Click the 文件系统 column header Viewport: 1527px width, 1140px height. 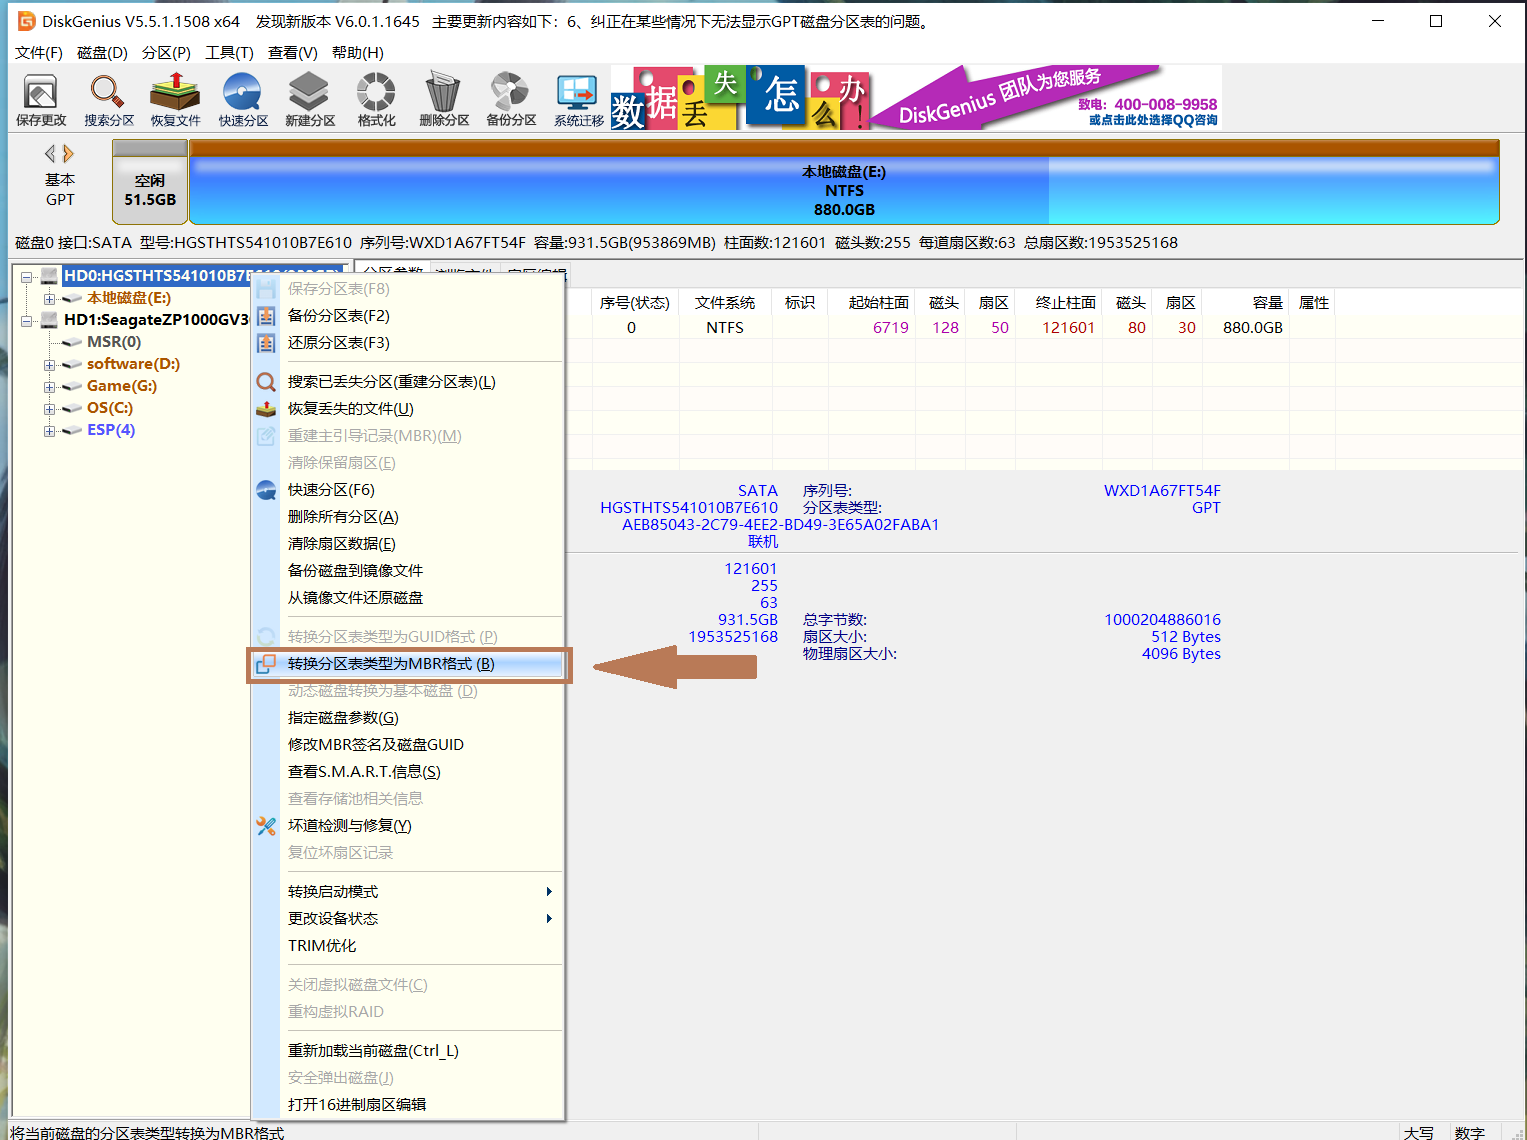pyautogui.click(x=725, y=303)
